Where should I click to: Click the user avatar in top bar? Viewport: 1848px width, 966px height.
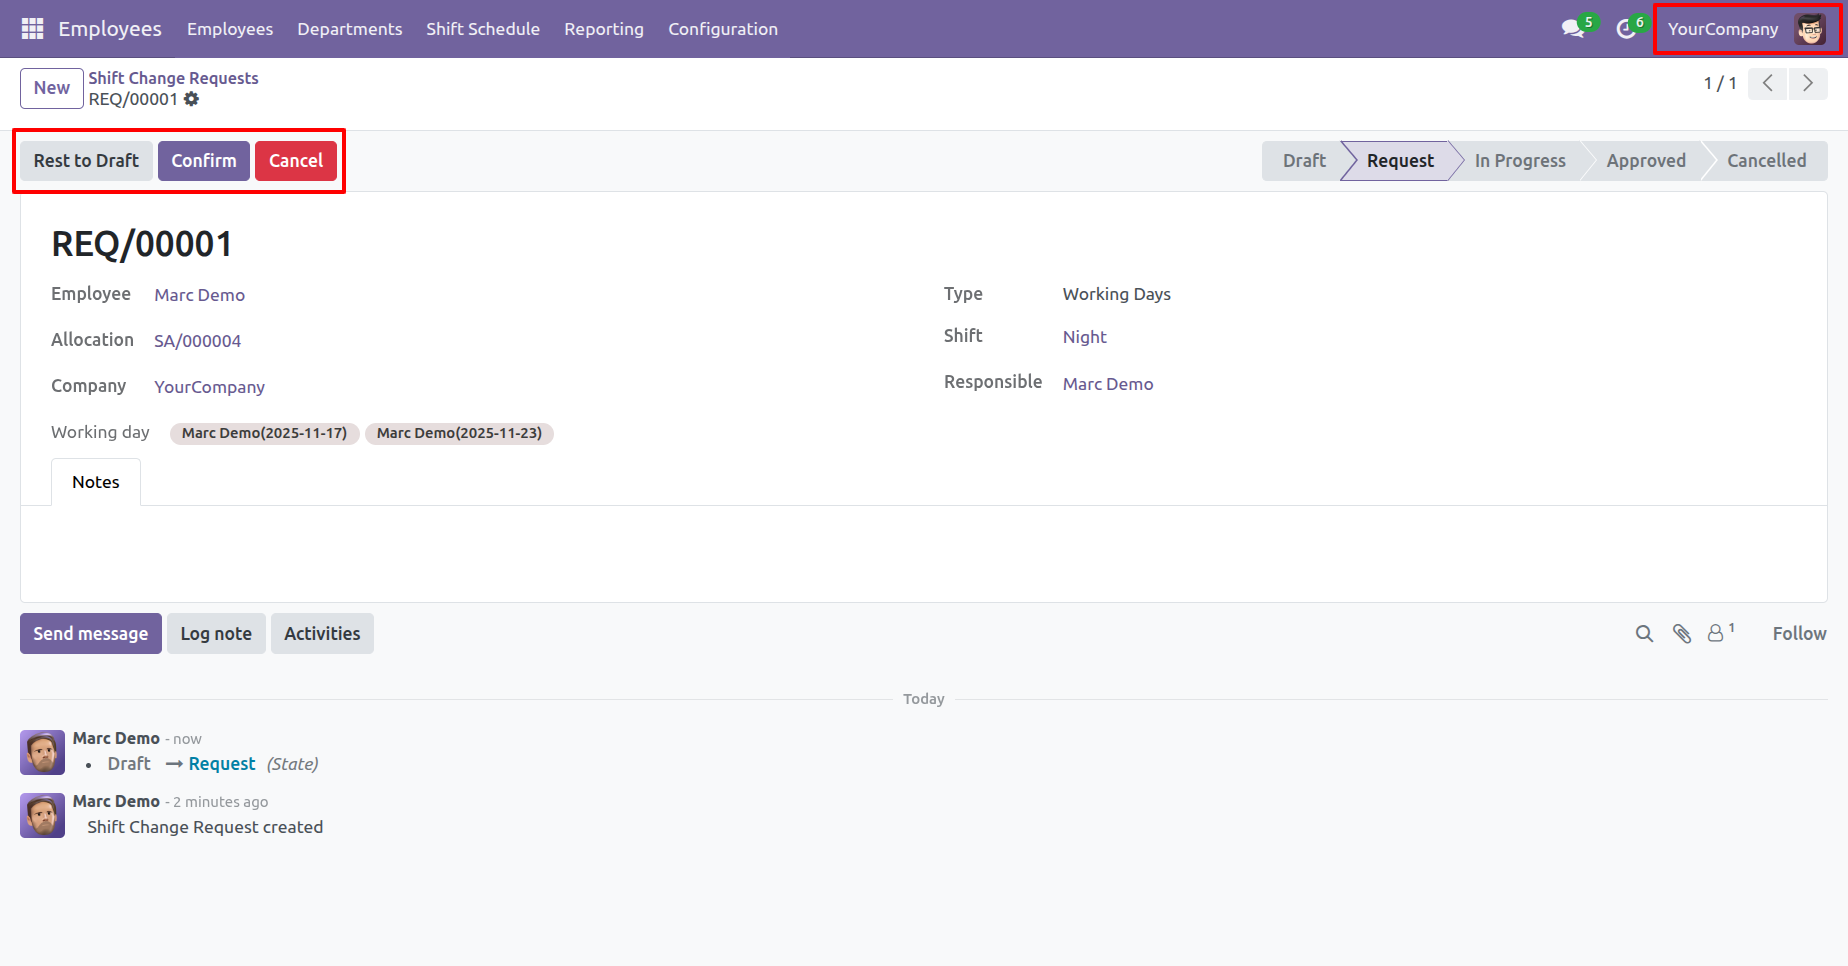click(1810, 29)
